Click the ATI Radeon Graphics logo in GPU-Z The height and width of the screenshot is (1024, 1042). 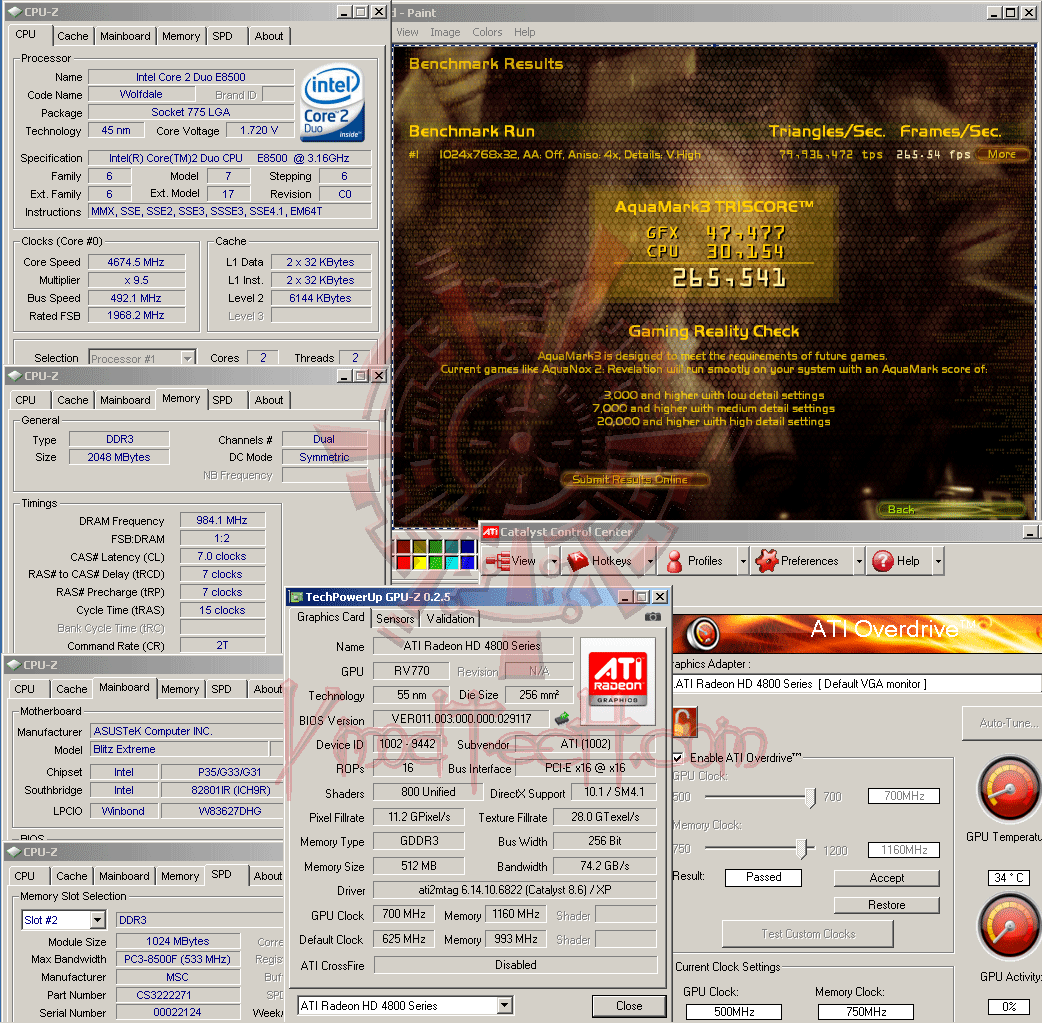coord(617,680)
